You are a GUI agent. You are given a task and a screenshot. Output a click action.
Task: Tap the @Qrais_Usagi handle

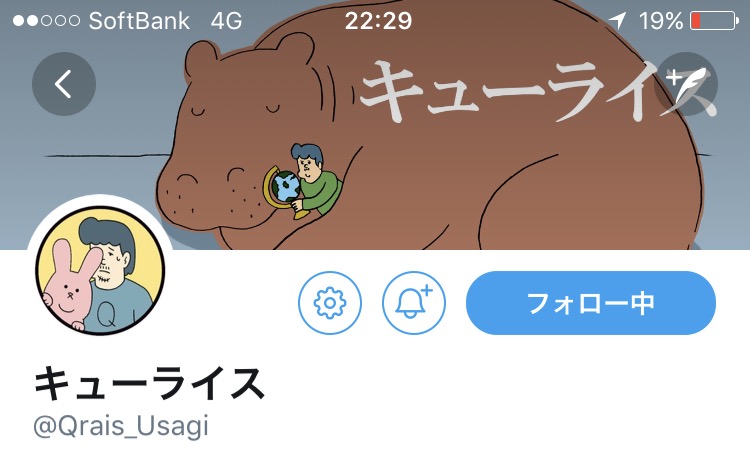[x=121, y=425]
